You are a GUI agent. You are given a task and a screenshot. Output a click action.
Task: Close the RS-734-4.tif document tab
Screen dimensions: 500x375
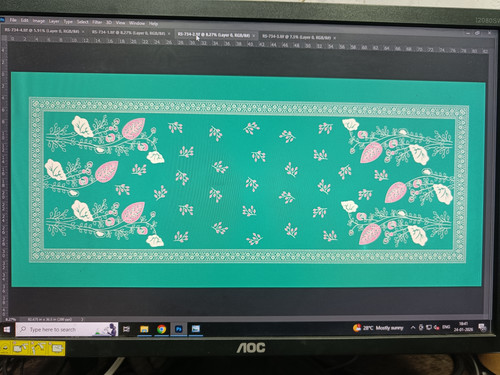(83, 32)
